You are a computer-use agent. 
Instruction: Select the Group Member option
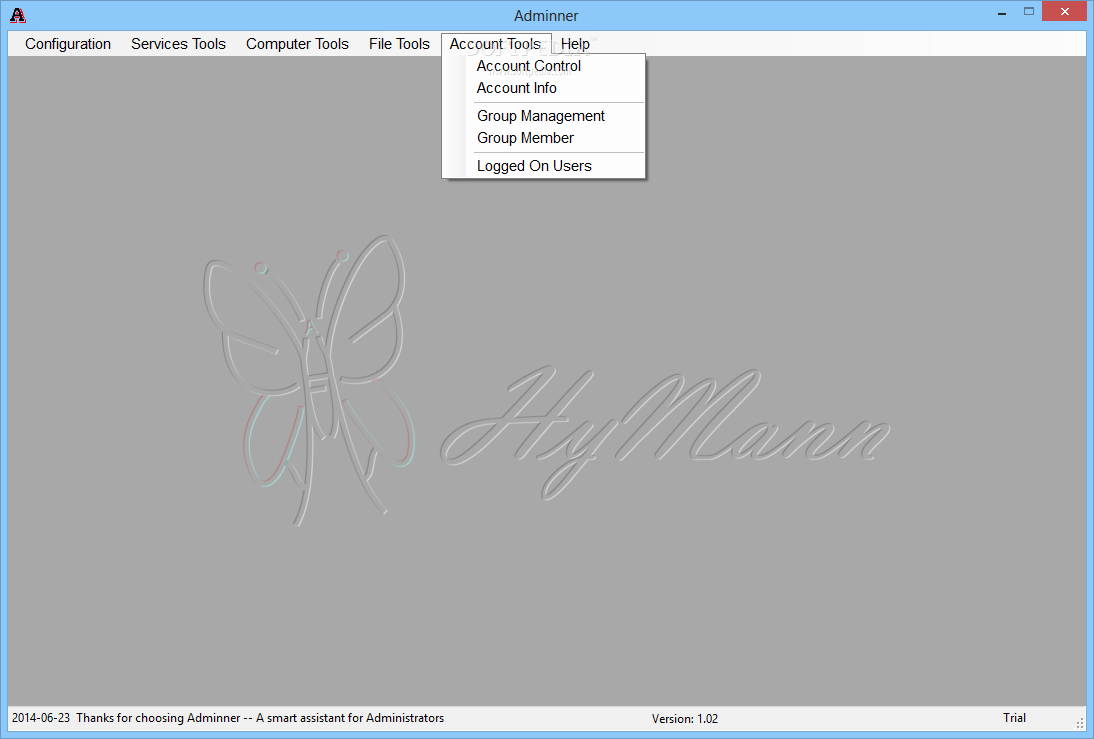click(x=543, y=138)
